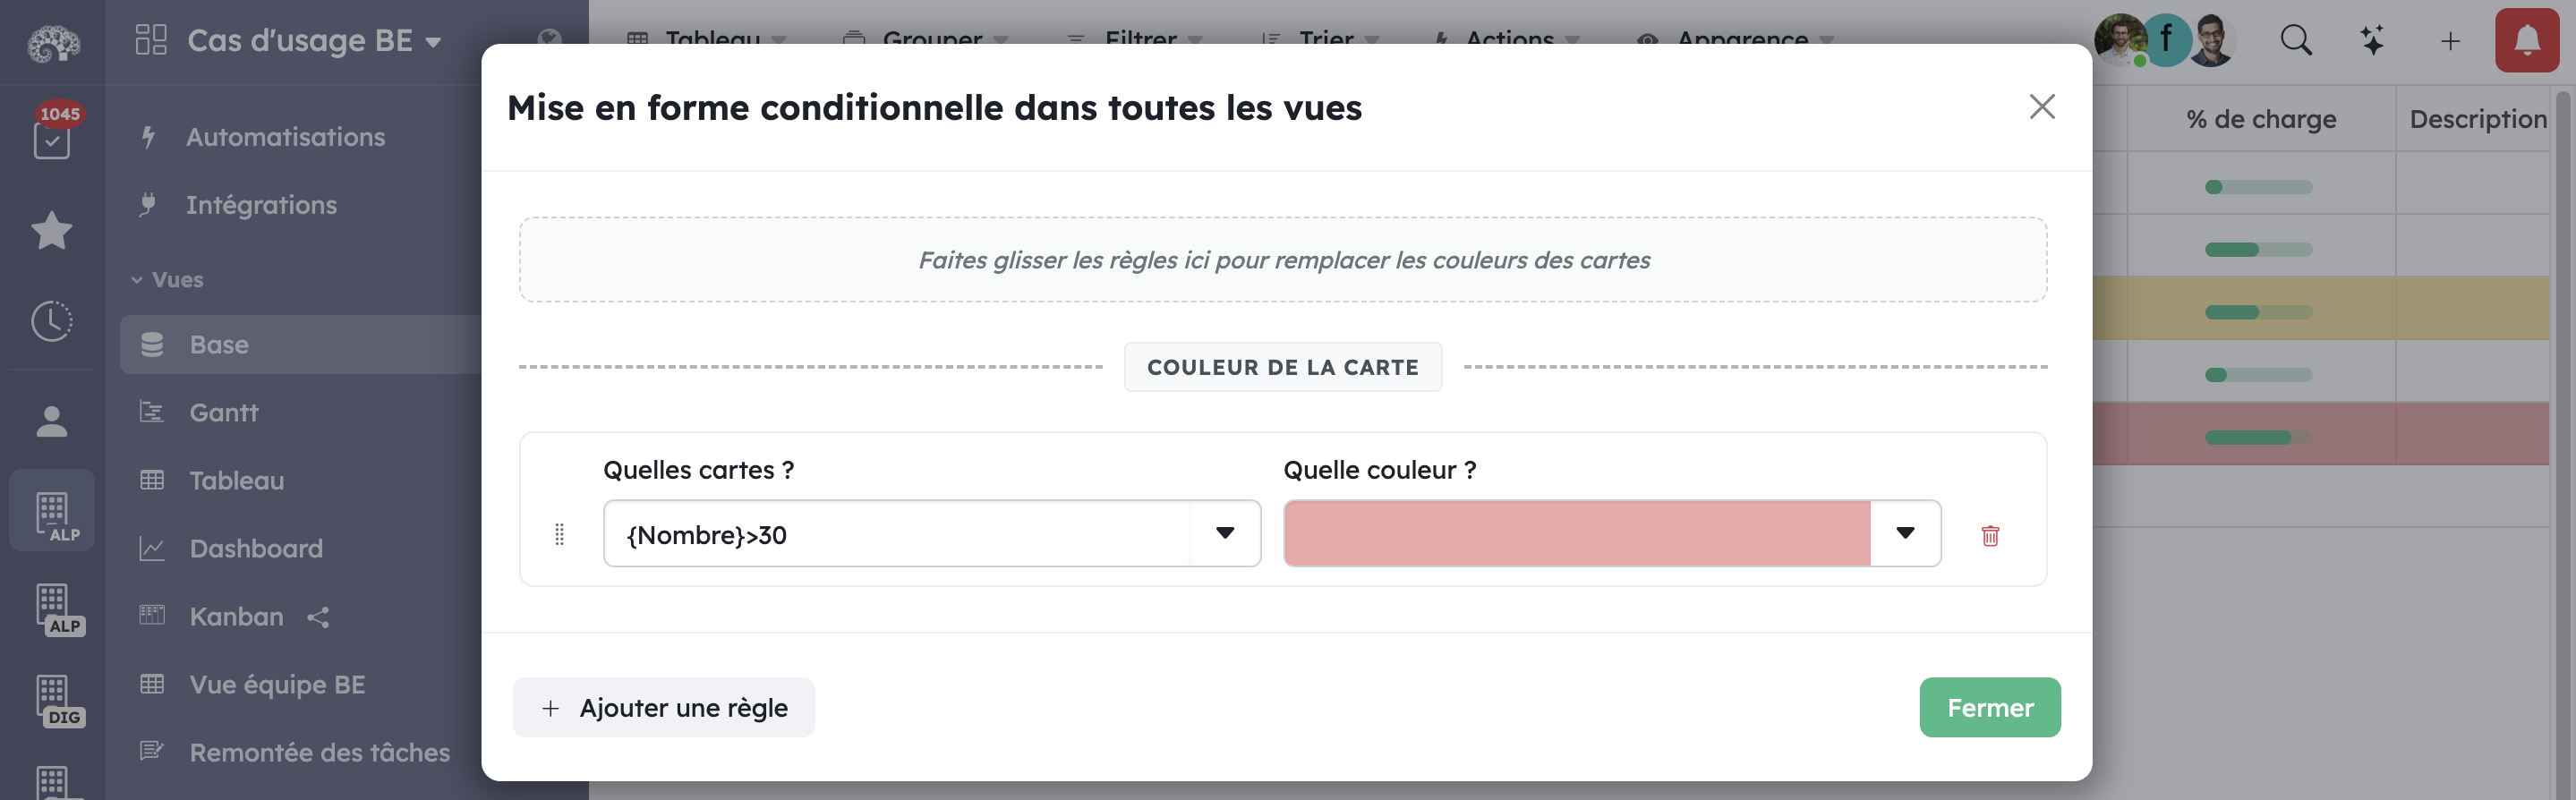Click the Fermer button
This screenshot has width=2576, height=800.
click(x=1989, y=707)
